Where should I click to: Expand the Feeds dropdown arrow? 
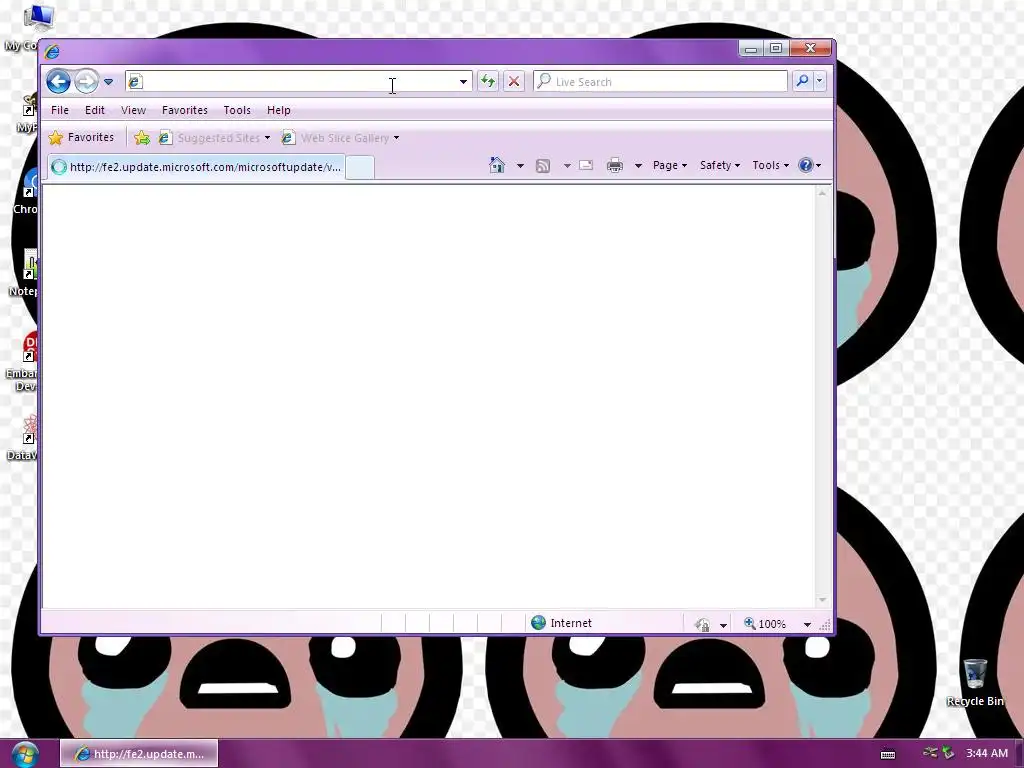point(567,166)
